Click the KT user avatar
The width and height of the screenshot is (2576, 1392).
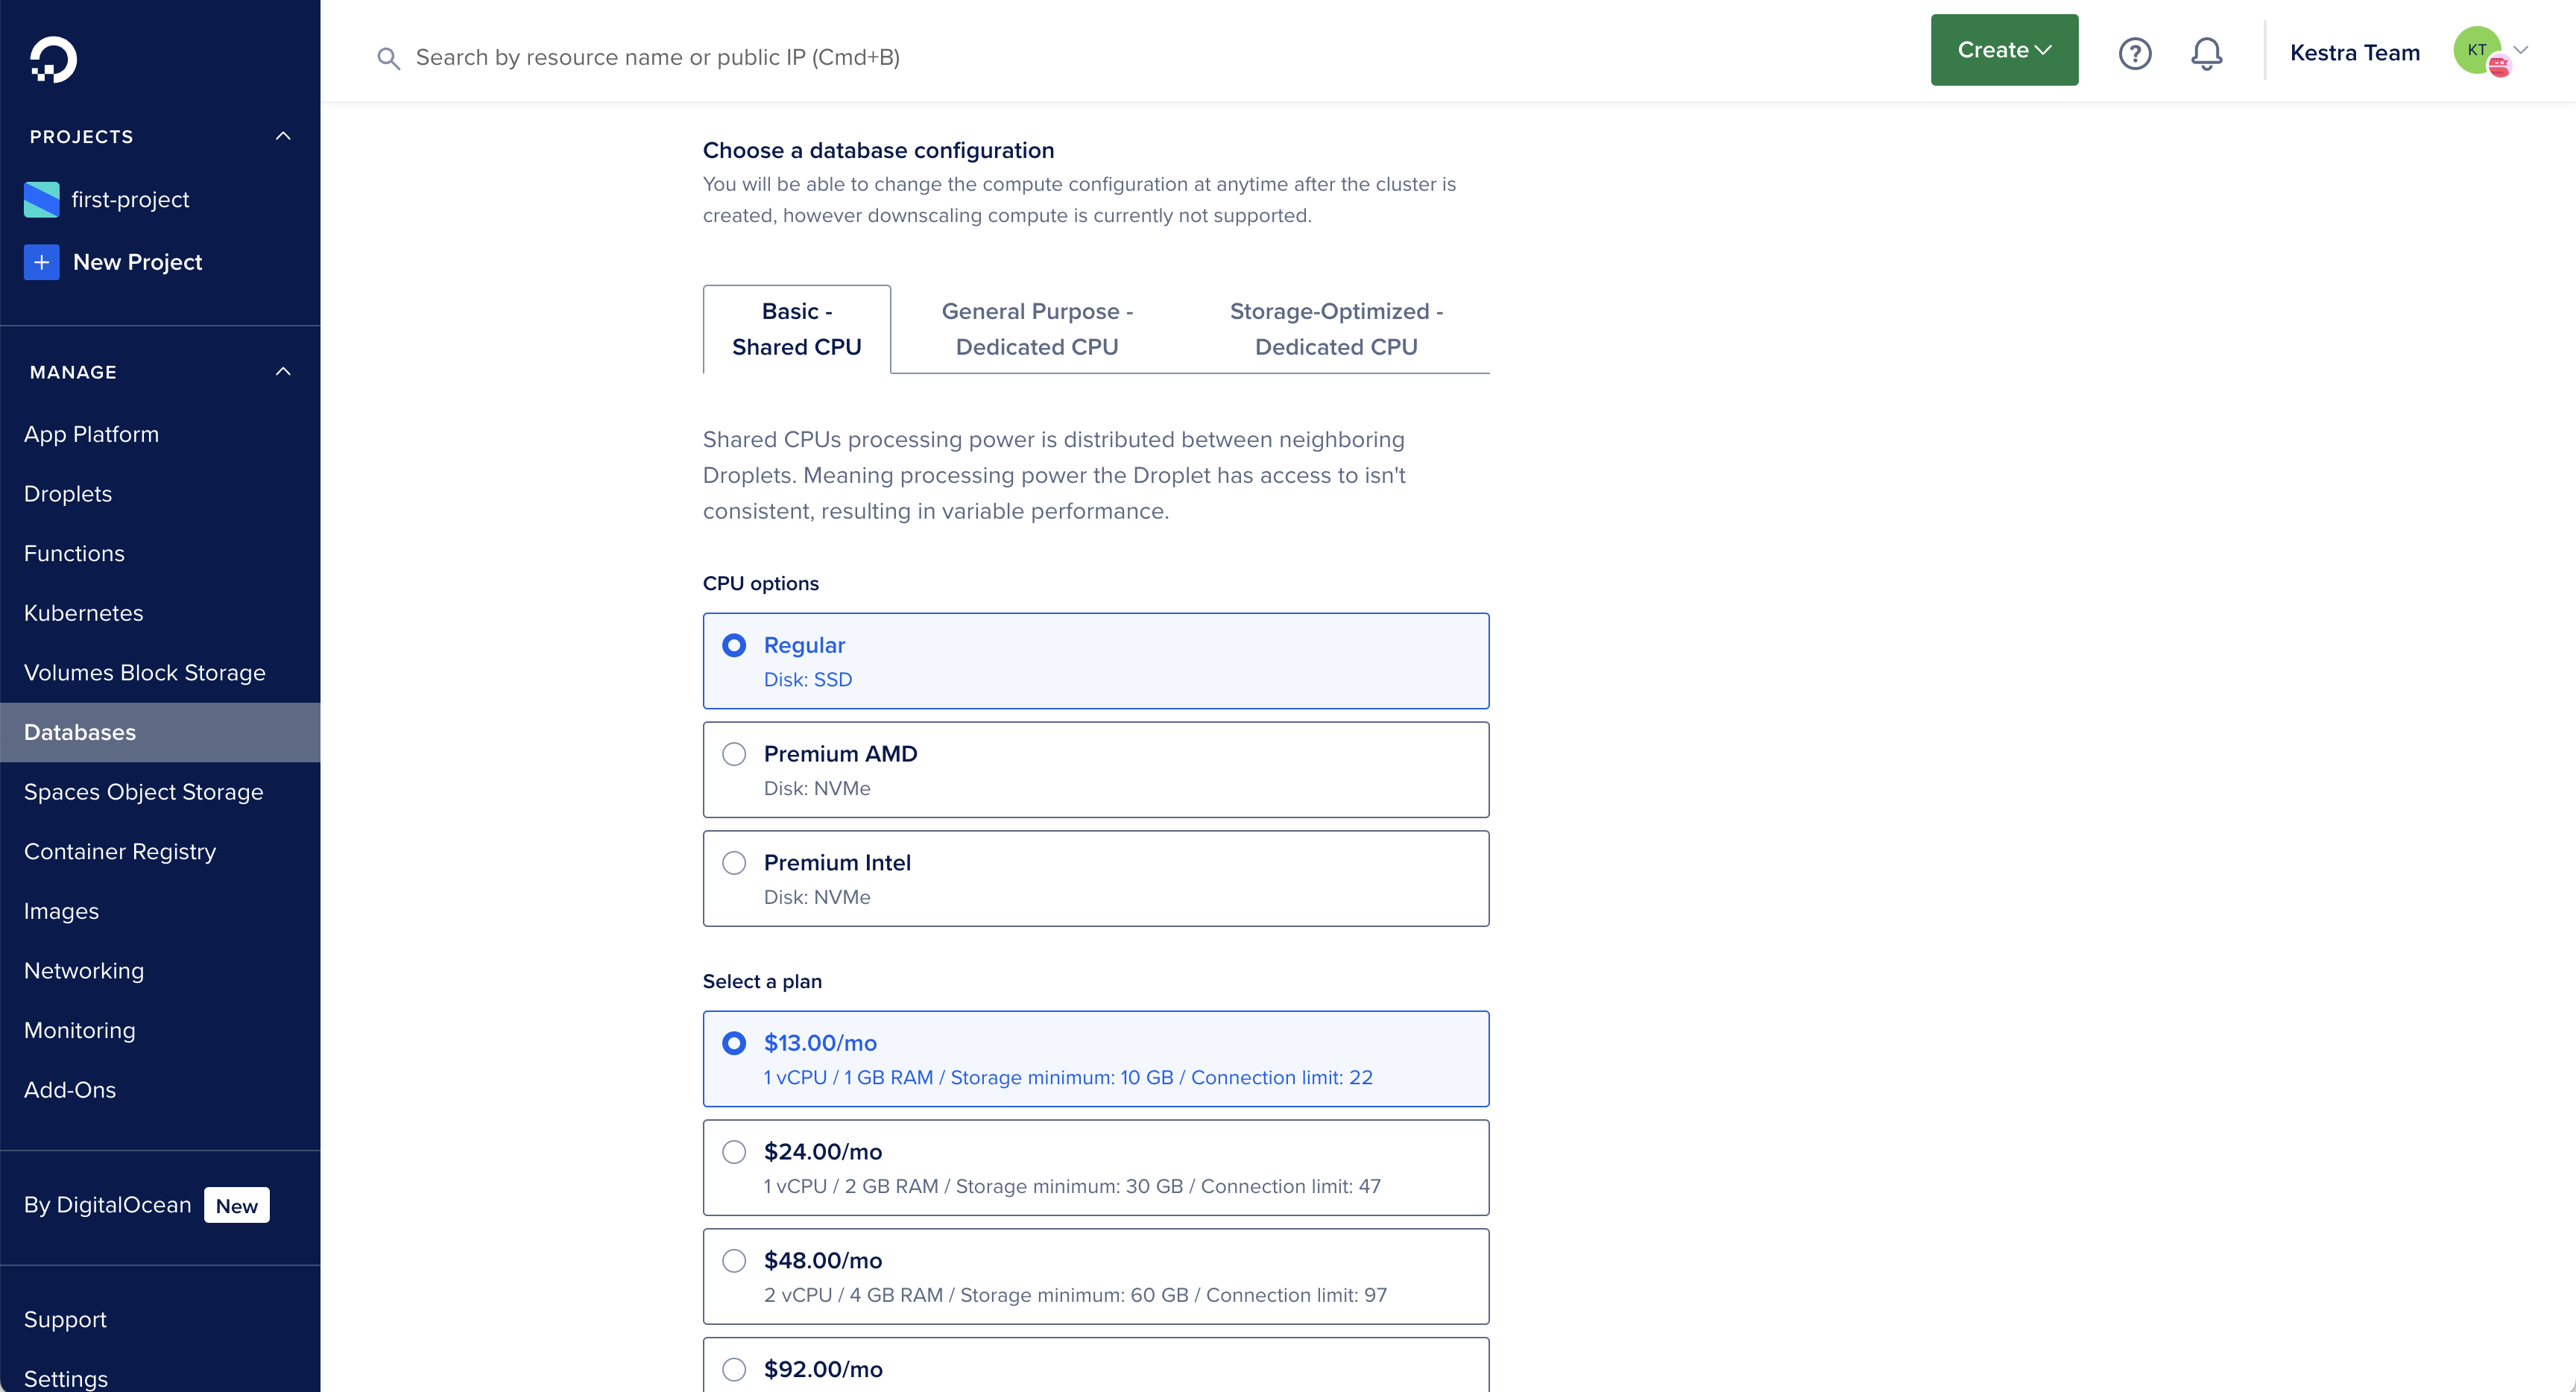[x=2476, y=50]
